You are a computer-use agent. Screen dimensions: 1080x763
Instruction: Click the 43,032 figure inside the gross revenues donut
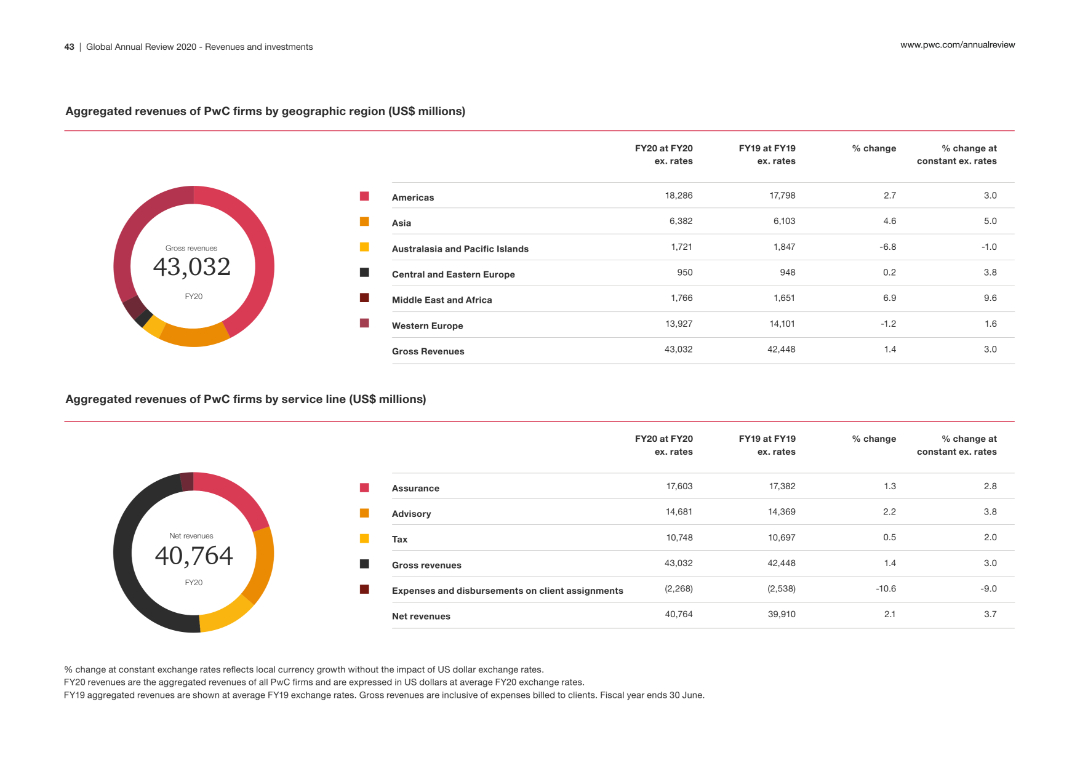191,267
